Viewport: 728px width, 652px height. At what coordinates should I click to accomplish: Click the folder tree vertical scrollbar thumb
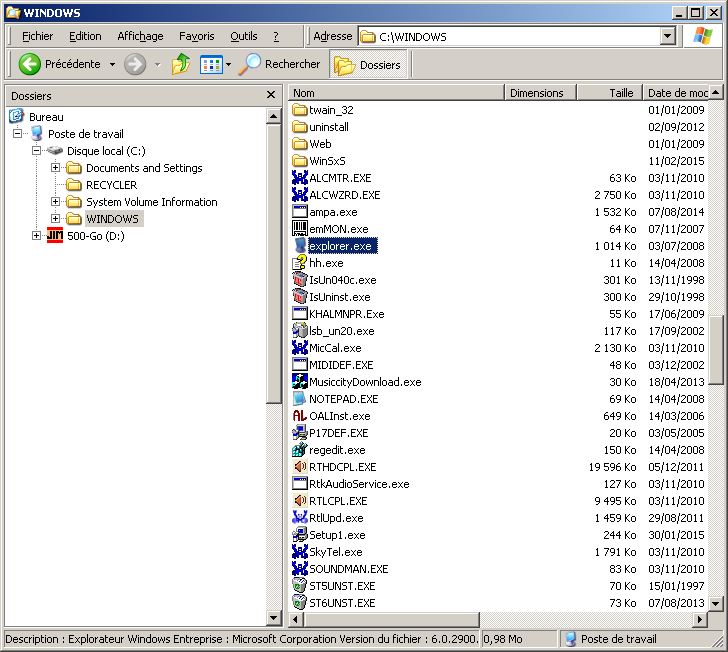[273, 264]
